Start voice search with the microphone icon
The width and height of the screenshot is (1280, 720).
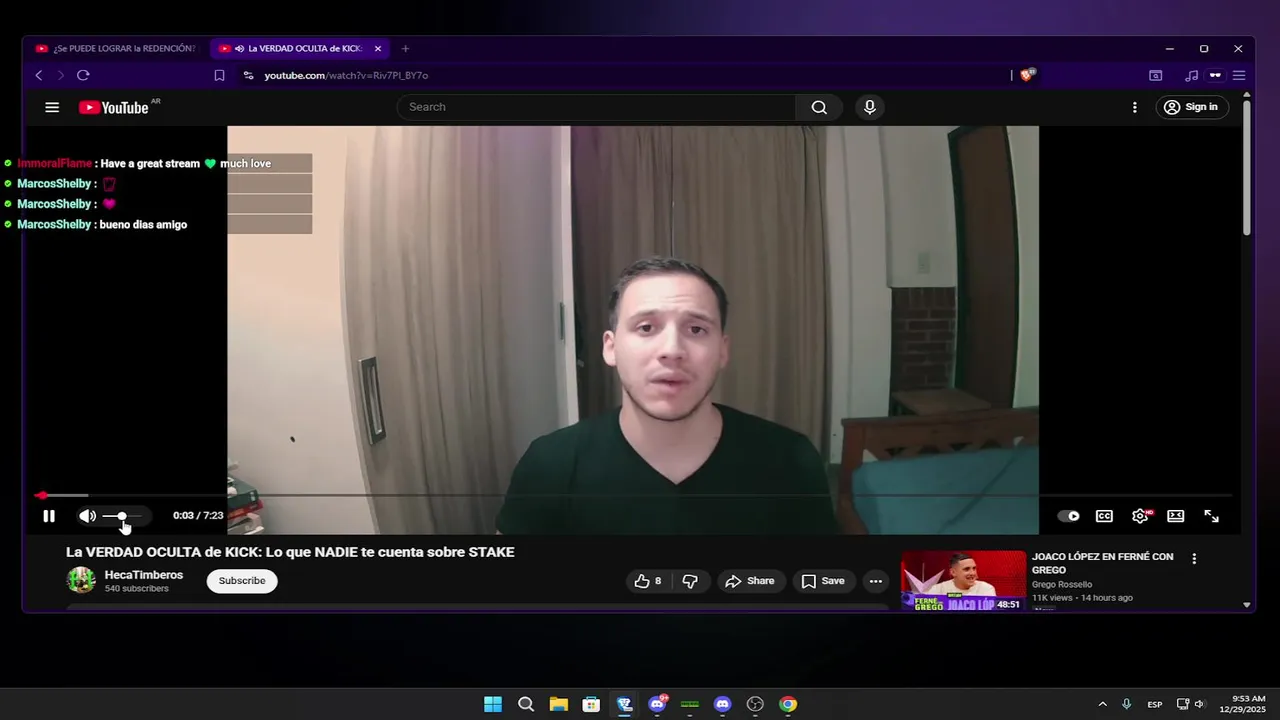[x=870, y=107]
